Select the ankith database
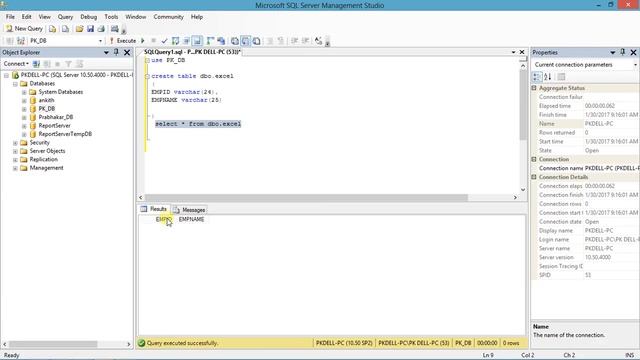The width and height of the screenshot is (640, 360). [46, 100]
